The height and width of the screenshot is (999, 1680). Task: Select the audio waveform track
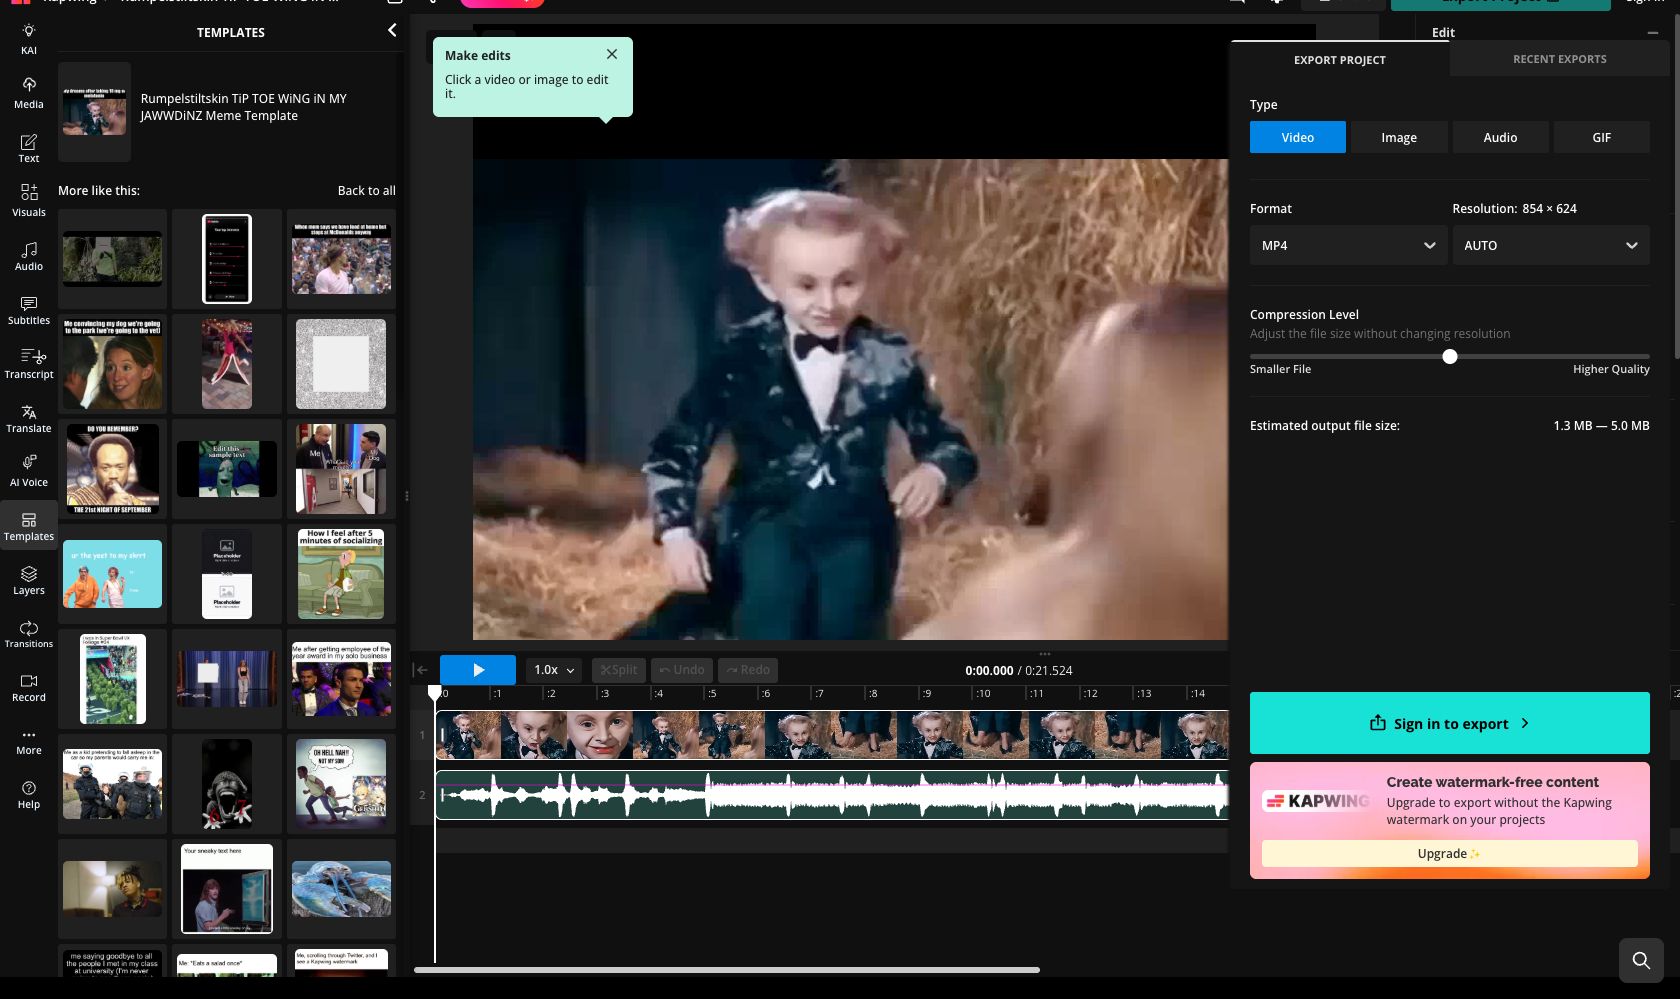[x=832, y=795]
